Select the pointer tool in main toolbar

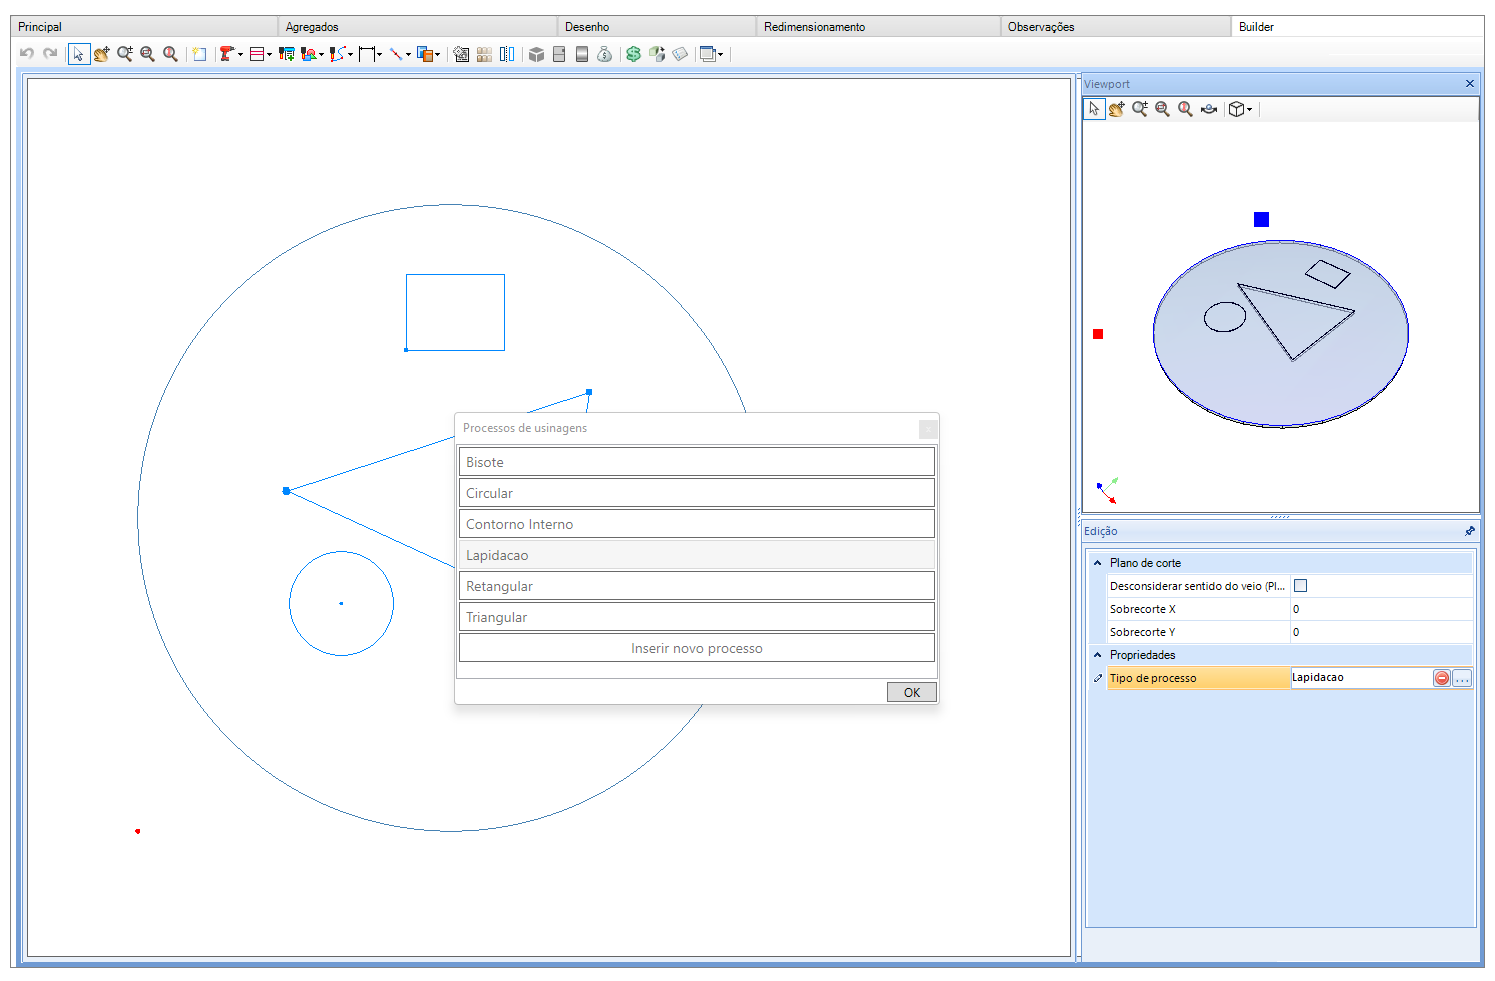pos(79,54)
